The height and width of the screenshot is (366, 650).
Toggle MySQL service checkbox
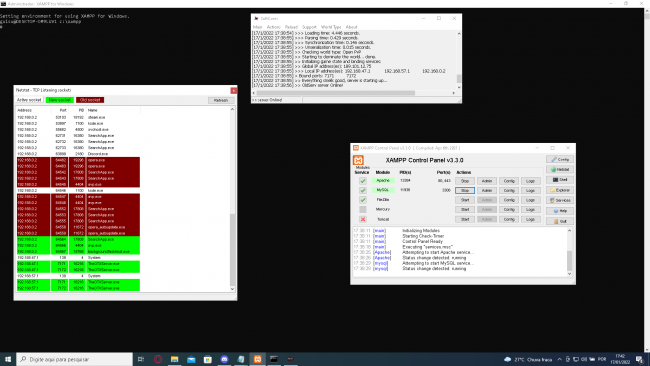tap(363, 191)
